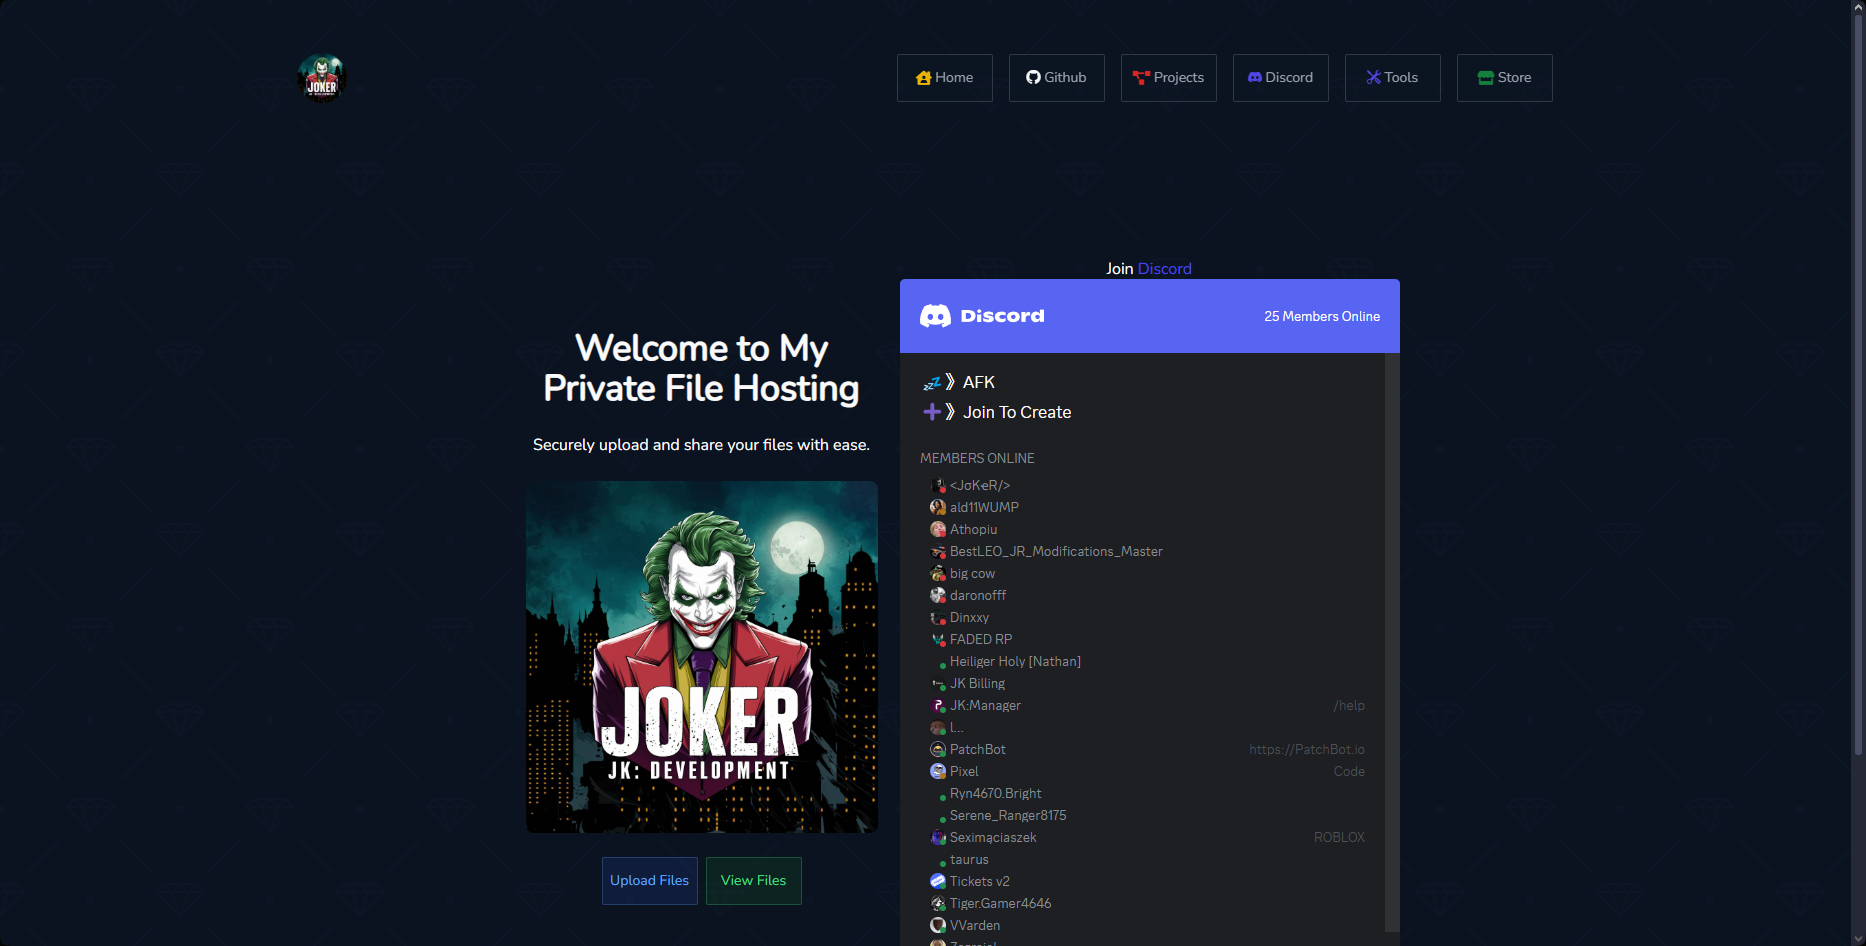Click the Welcome to My Private File Hosting heading
This screenshot has height=946, width=1866.
click(701, 368)
